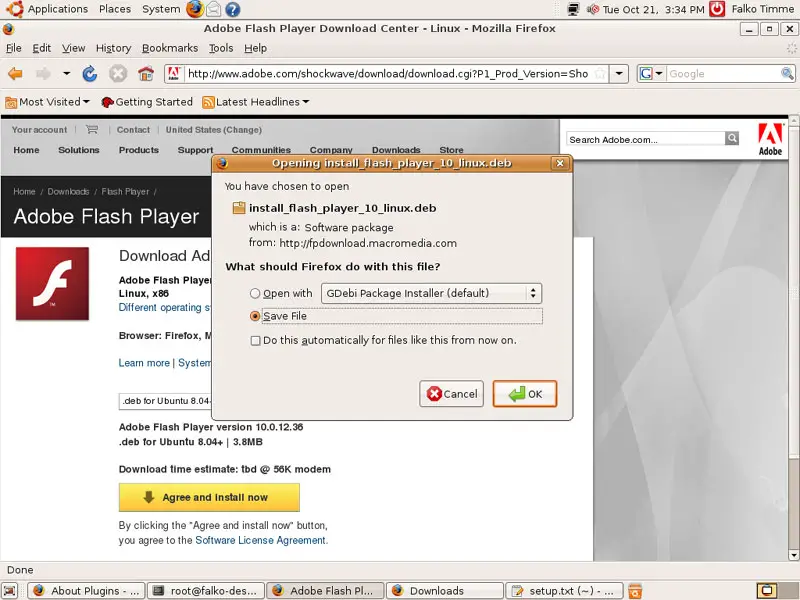Open the mail launcher in the top panel
The width and height of the screenshot is (800, 600).
(214, 9)
